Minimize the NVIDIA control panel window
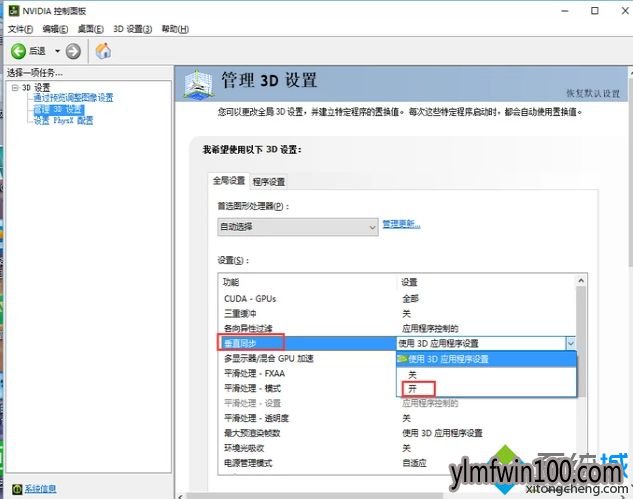The height and width of the screenshot is (499, 633). (565, 11)
